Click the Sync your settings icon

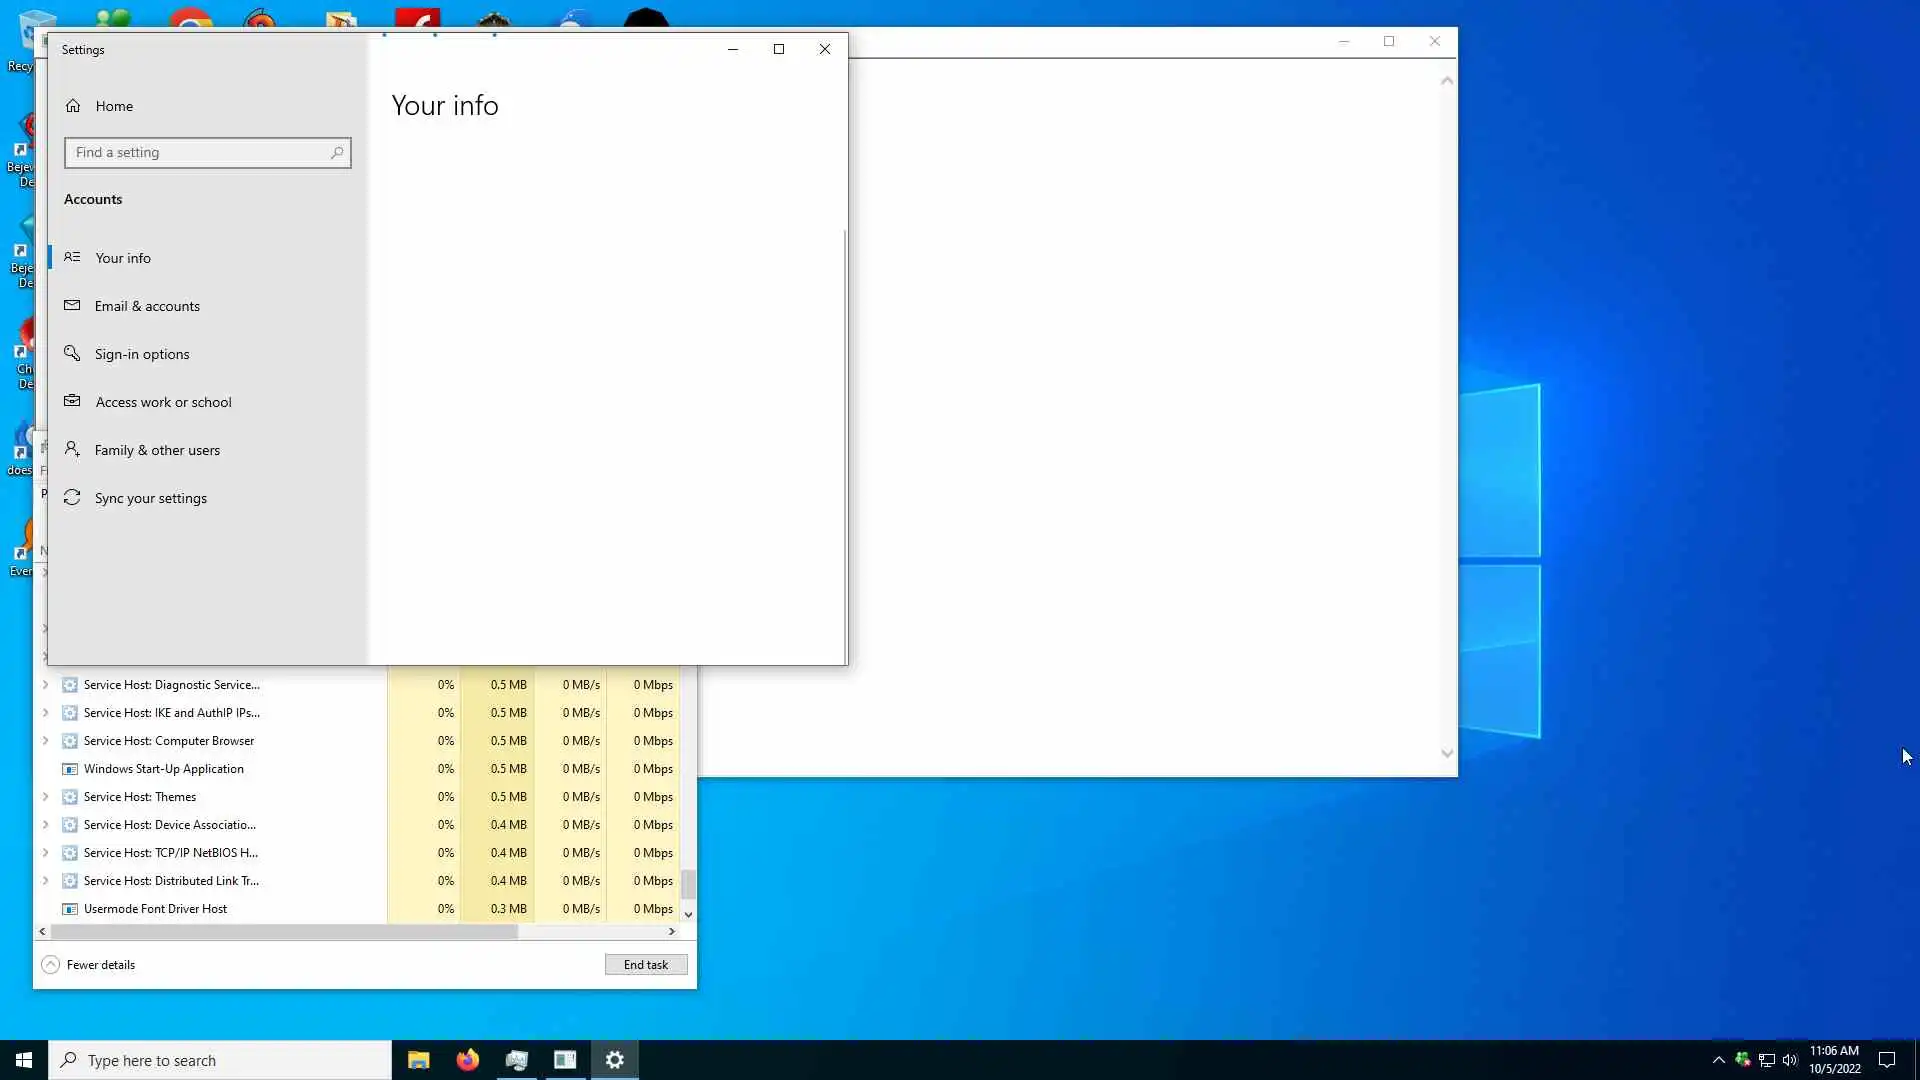(x=72, y=498)
